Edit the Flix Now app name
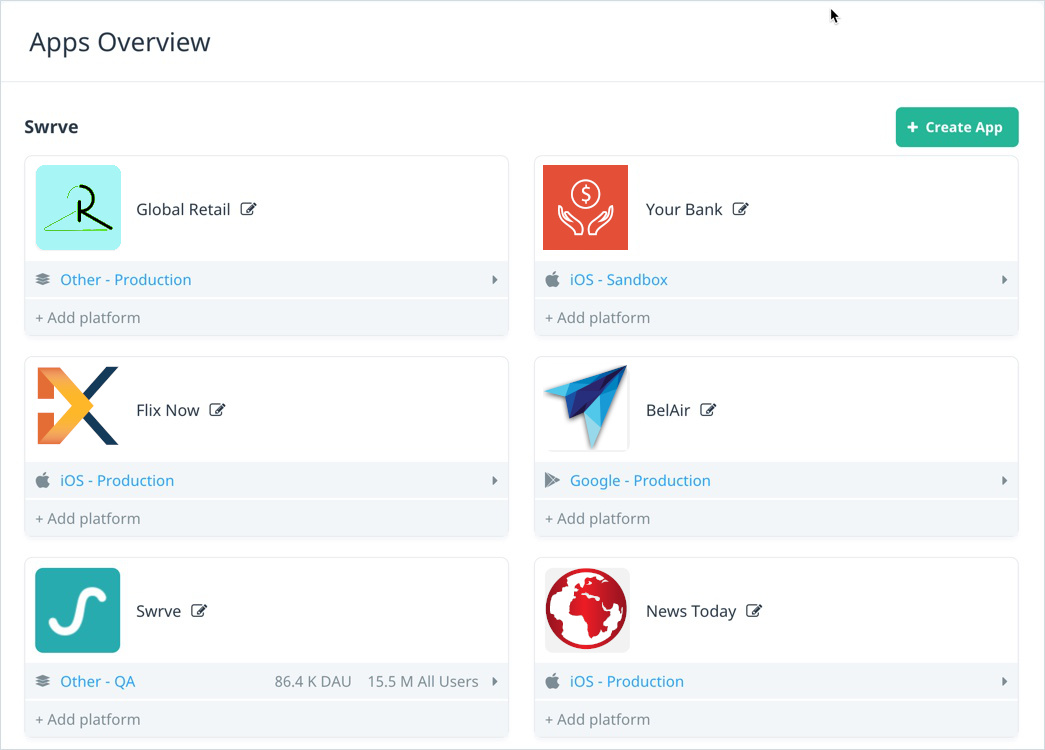Image resolution: width=1045 pixels, height=750 pixels. click(217, 409)
